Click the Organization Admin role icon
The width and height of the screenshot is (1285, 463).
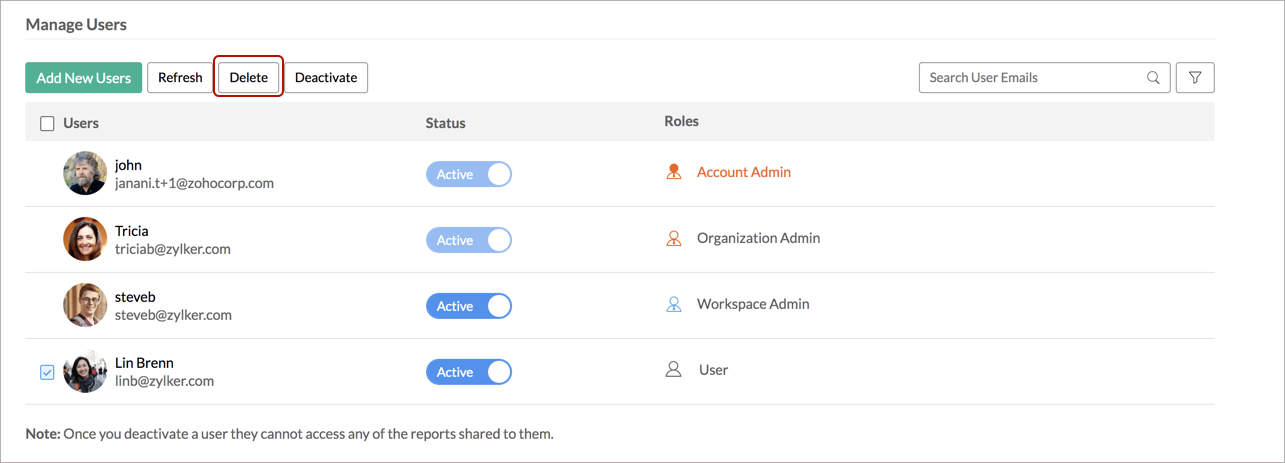click(673, 238)
